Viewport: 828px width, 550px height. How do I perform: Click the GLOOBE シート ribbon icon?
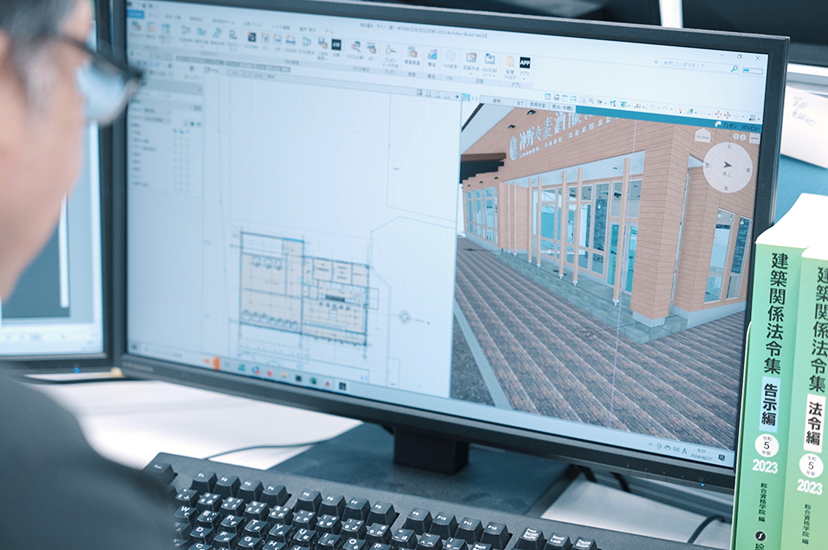click(490, 59)
